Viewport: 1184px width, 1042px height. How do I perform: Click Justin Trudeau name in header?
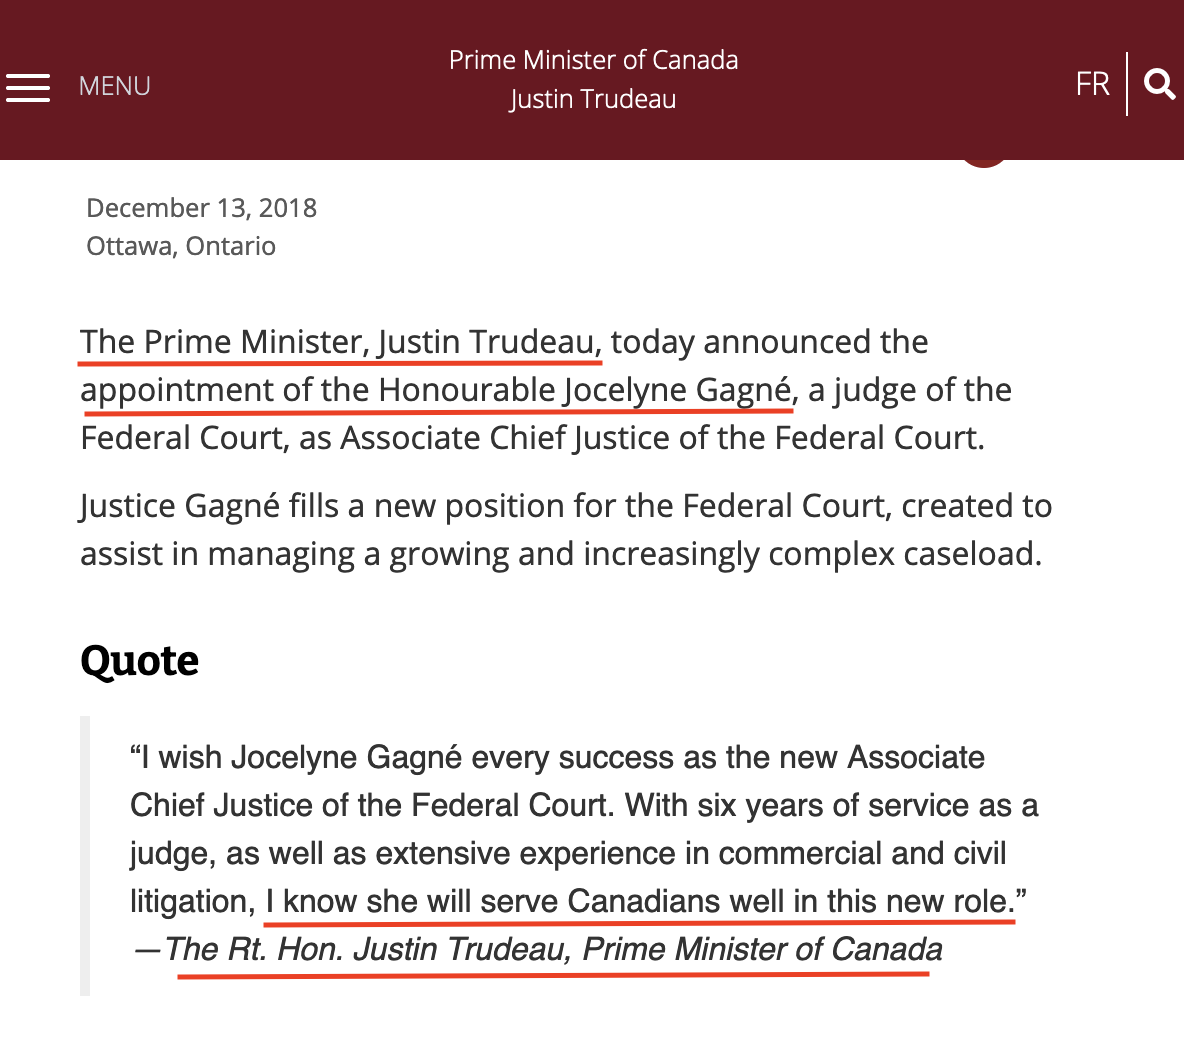tap(593, 99)
